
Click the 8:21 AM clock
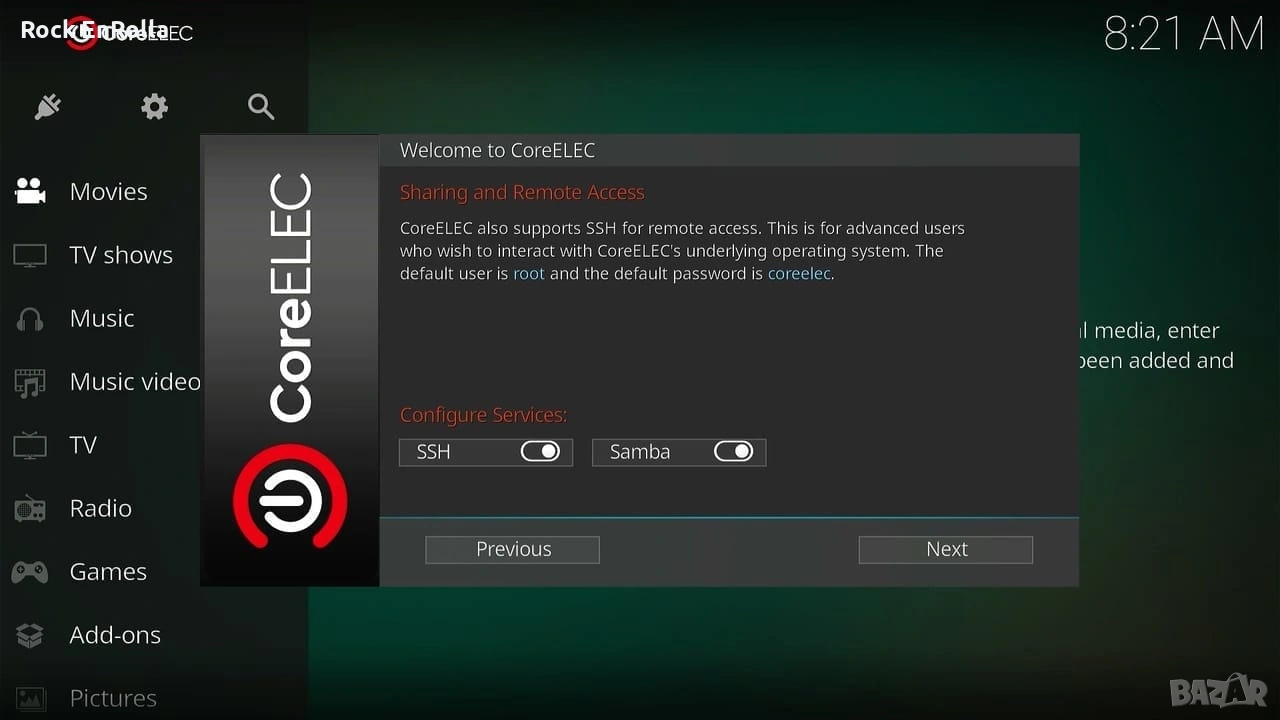tap(1184, 34)
